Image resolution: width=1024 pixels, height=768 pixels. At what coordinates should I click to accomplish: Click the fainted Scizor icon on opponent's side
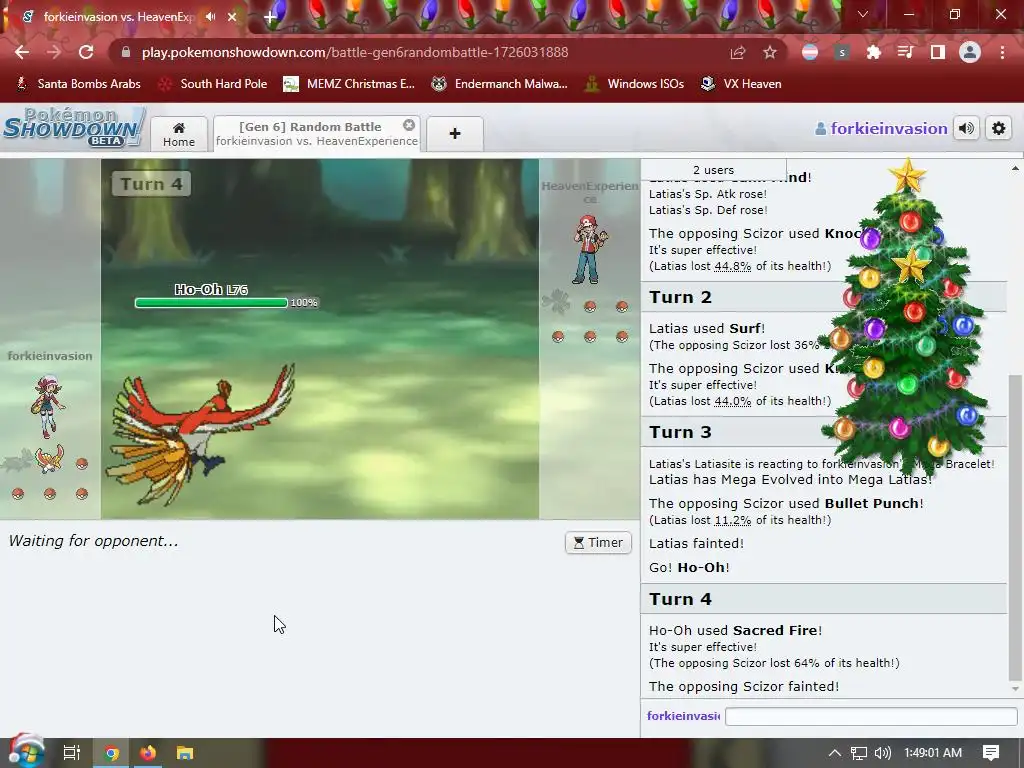(x=556, y=302)
